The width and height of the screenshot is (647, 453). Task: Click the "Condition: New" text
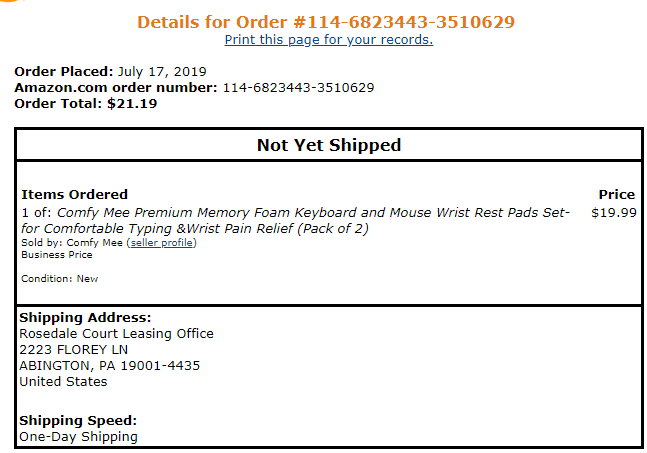click(59, 279)
